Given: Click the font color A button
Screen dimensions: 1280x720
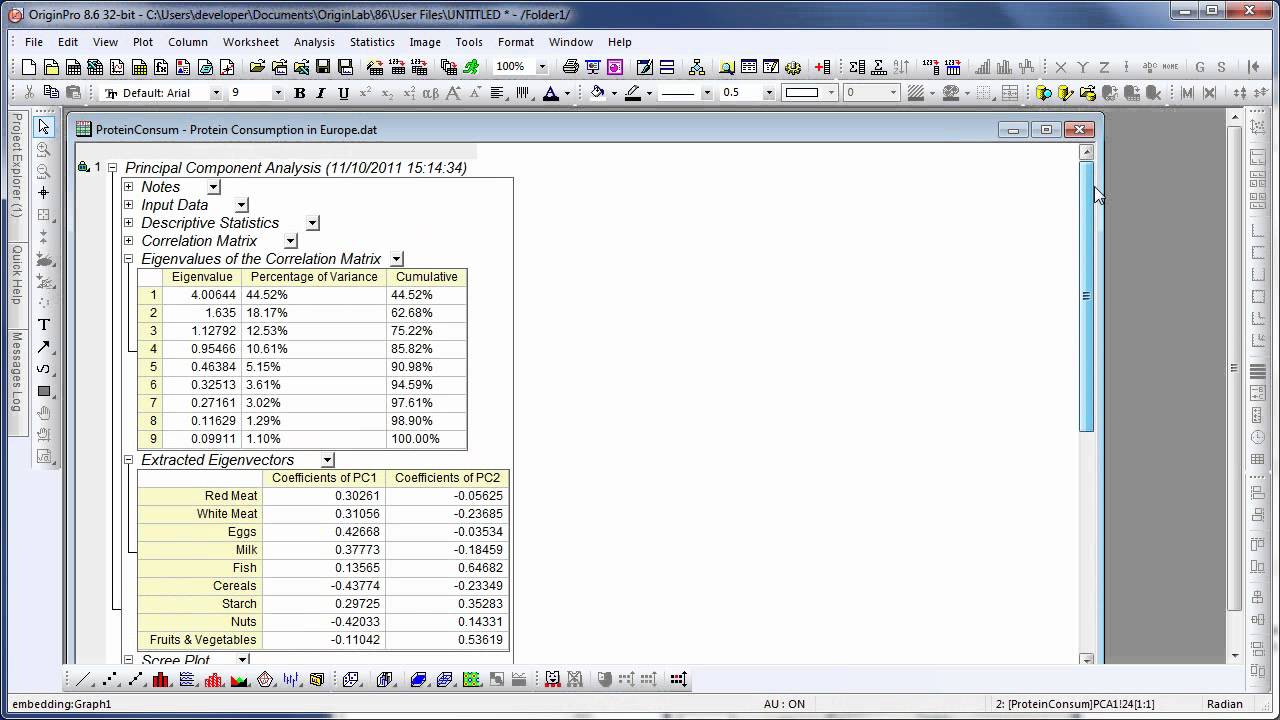Looking at the screenshot, I should (550, 93).
